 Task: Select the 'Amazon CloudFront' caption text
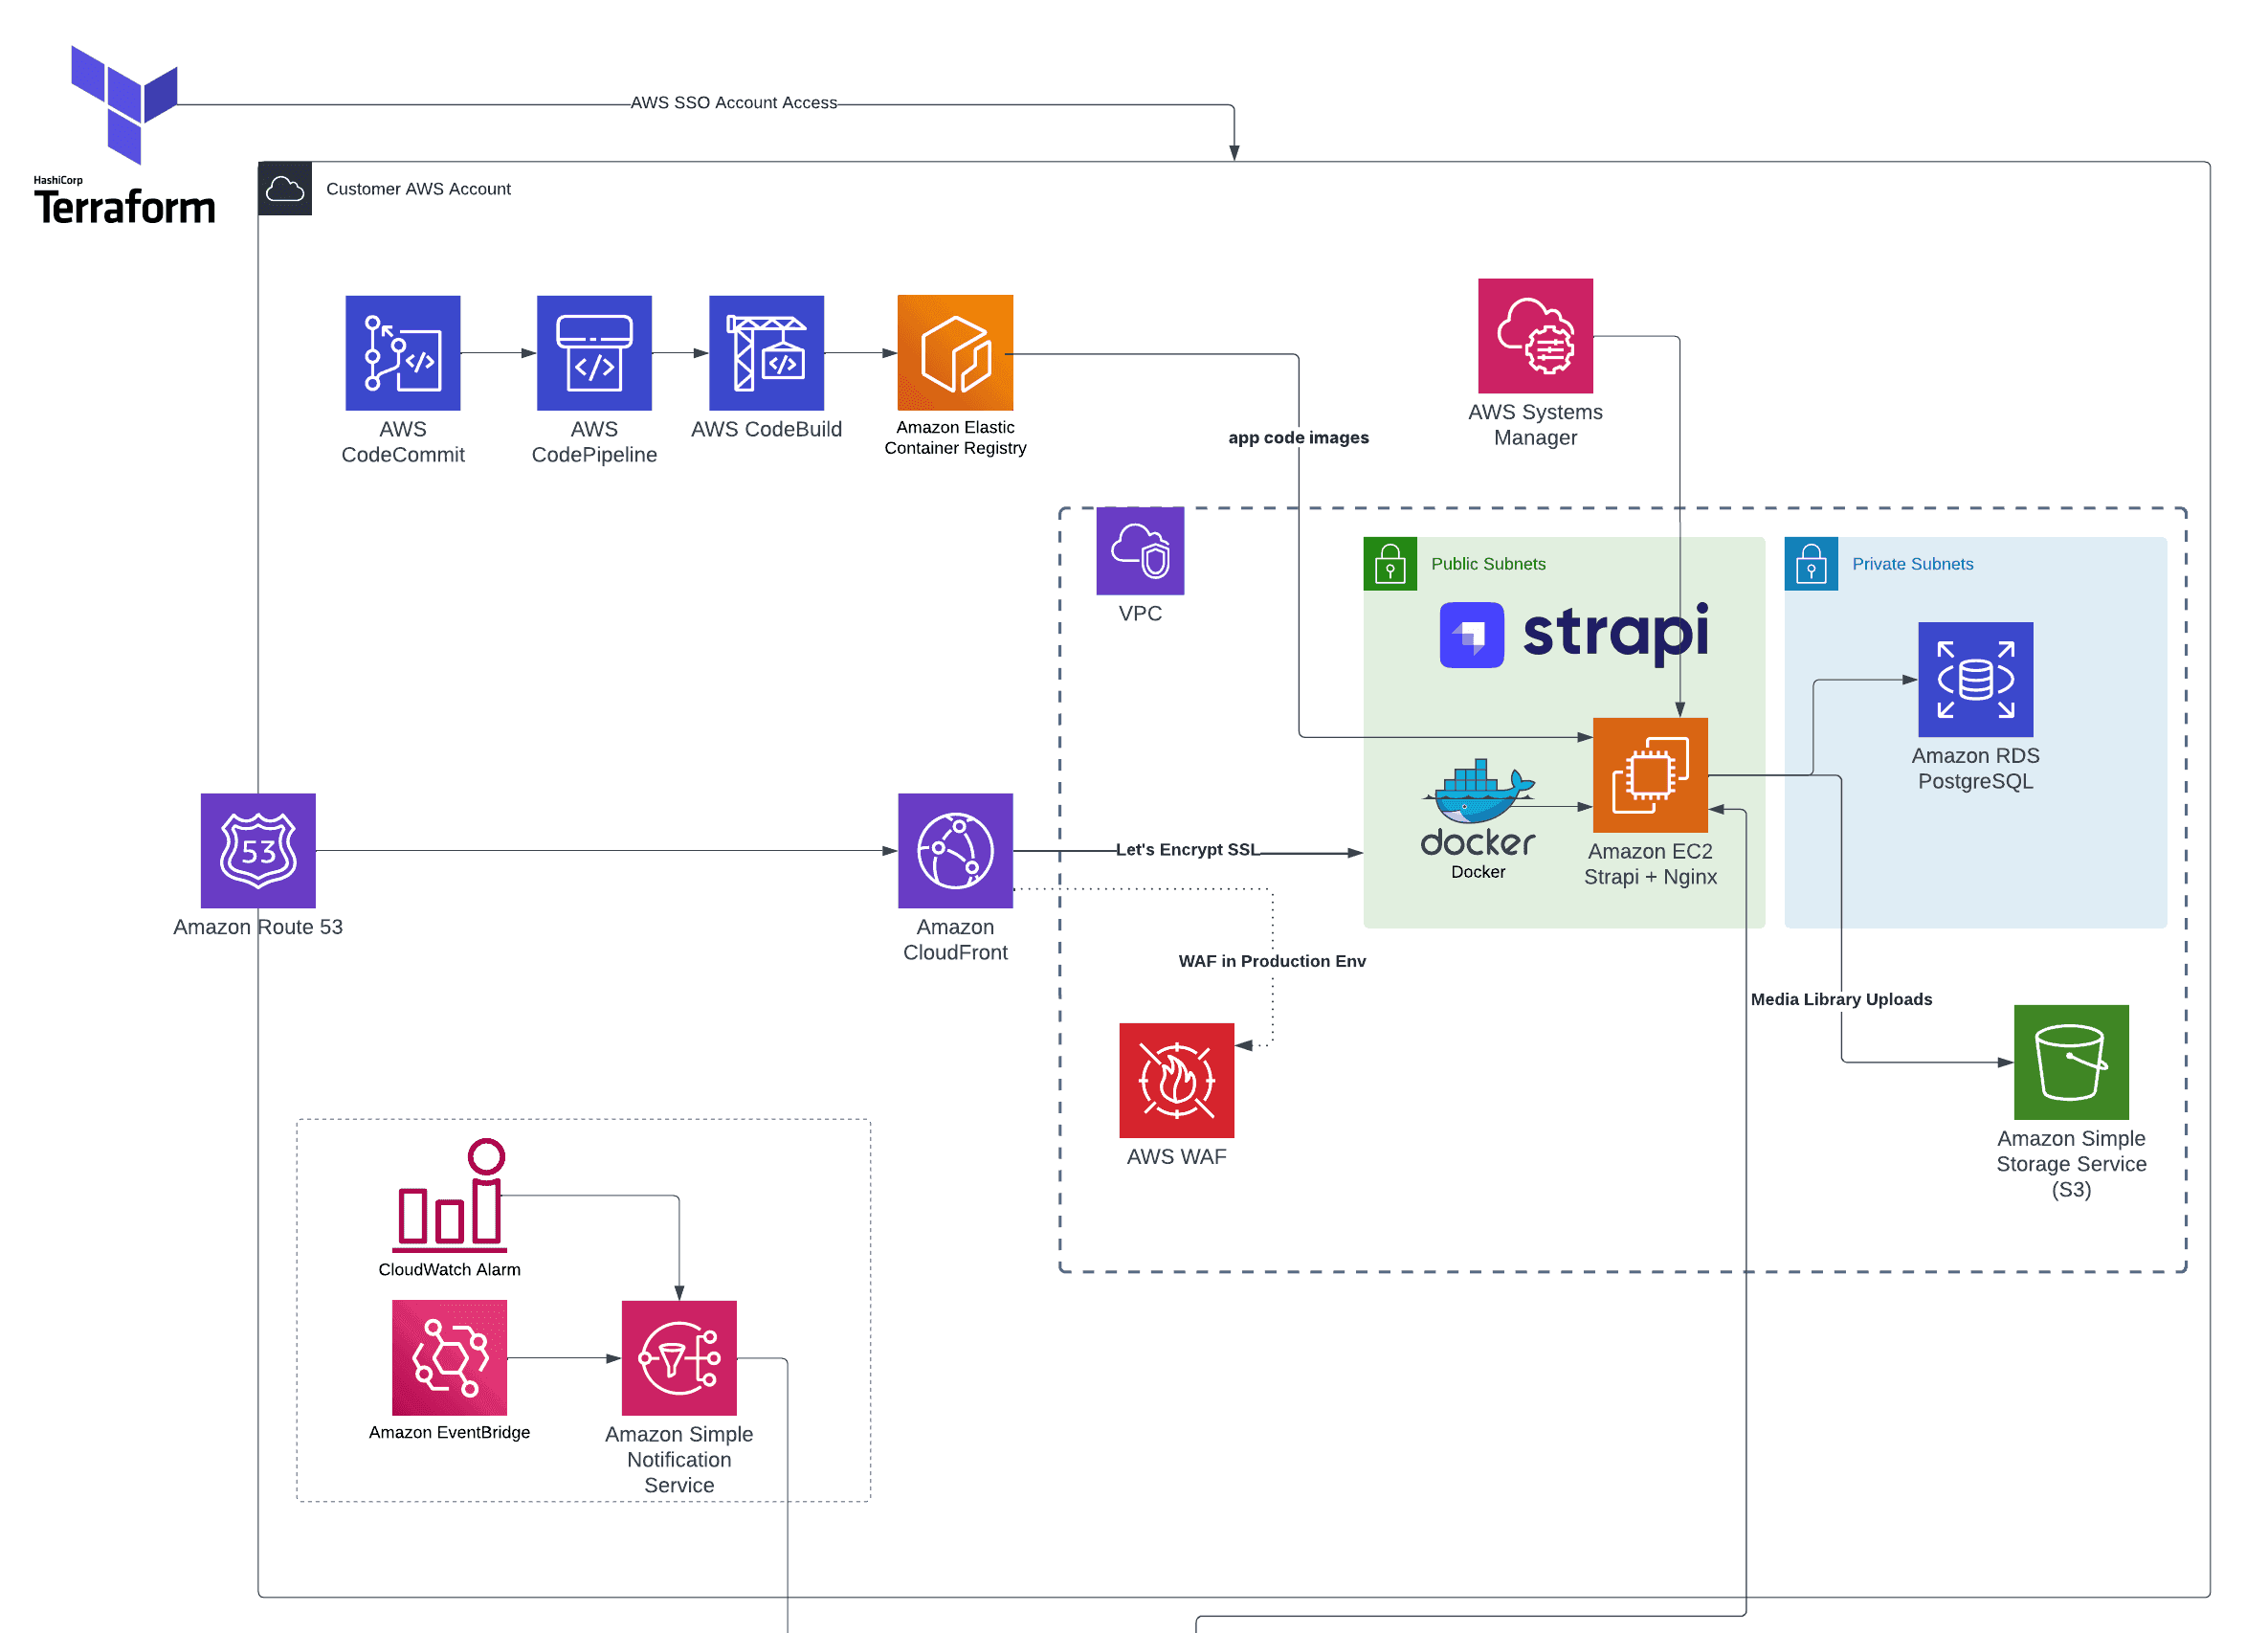pyautogui.click(x=955, y=939)
